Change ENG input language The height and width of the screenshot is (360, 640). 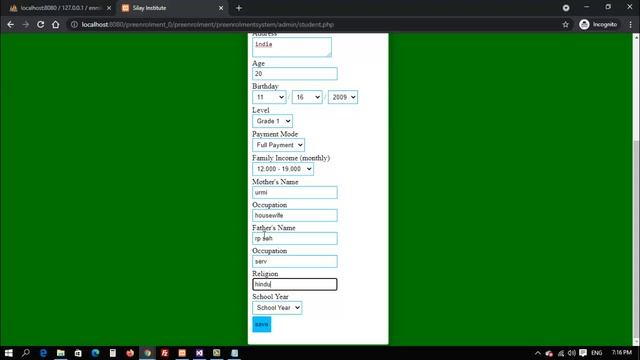tap(596, 353)
